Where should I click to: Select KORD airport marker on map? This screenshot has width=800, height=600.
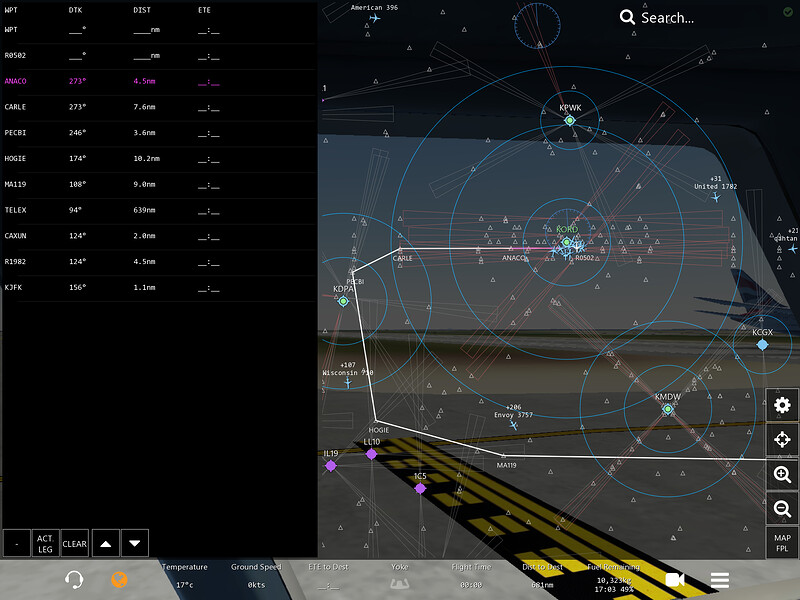coord(566,241)
